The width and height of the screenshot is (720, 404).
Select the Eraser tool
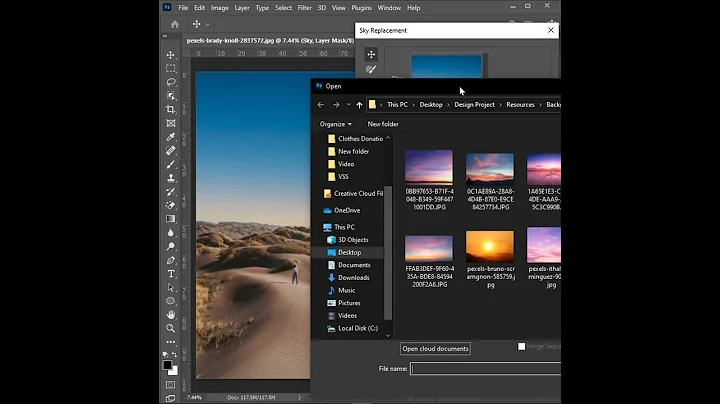click(x=171, y=205)
